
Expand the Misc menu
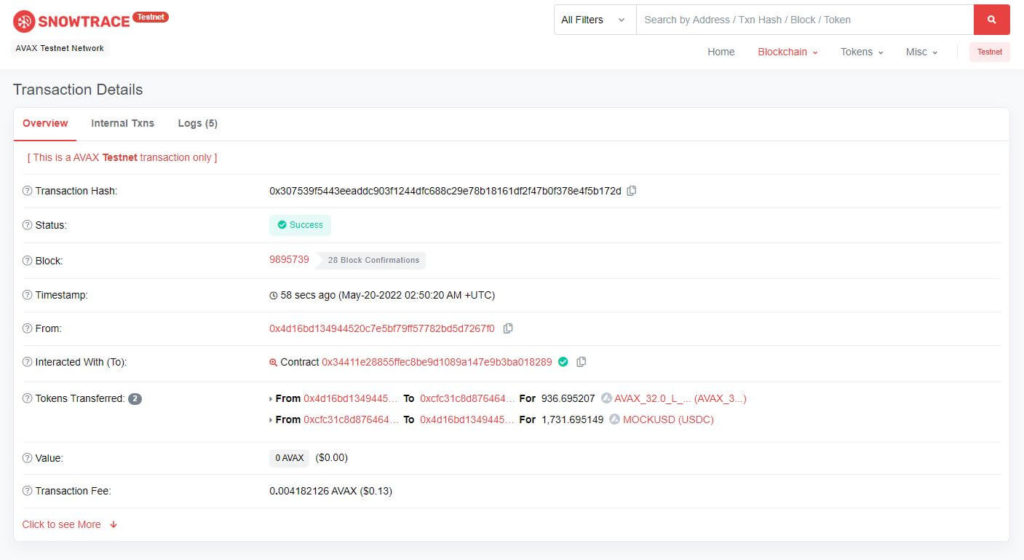coord(921,52)
